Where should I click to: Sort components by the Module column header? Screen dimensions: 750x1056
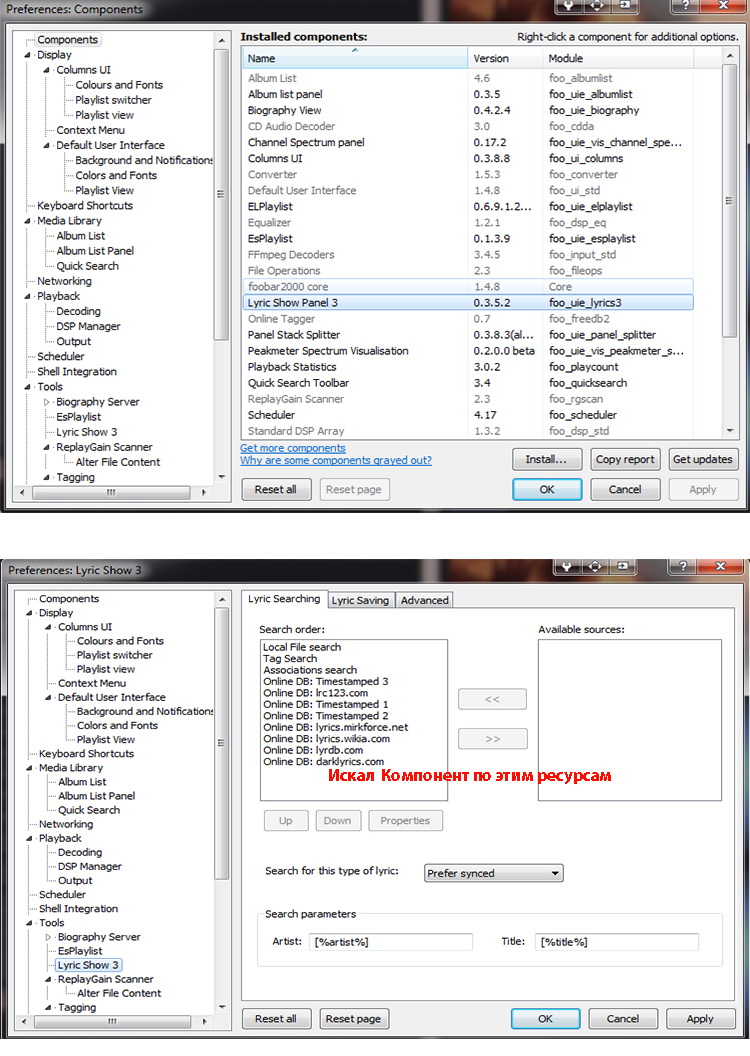pos(617,59)
